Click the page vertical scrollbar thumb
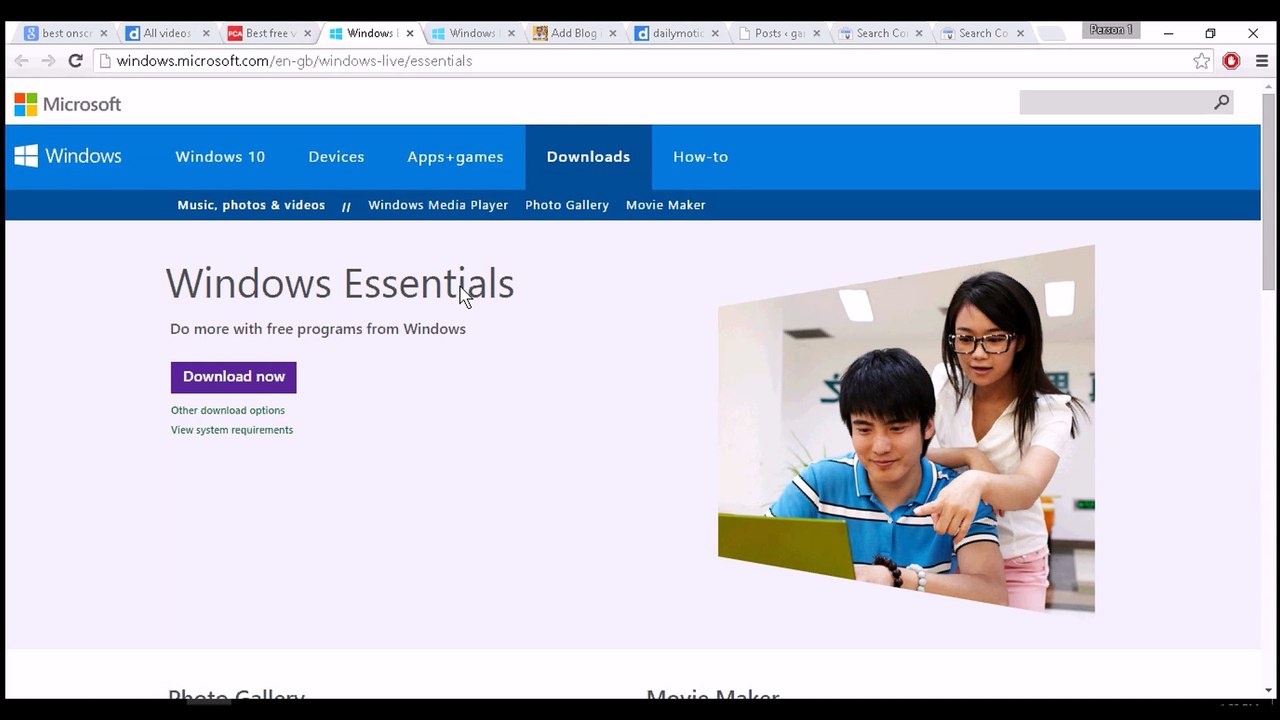 coord(1269,192)
